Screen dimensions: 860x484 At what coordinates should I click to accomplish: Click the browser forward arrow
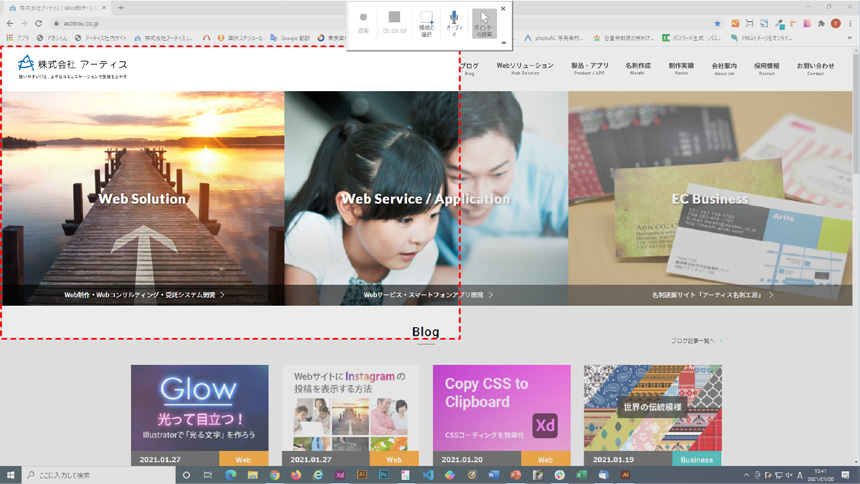tap(24, 24)
